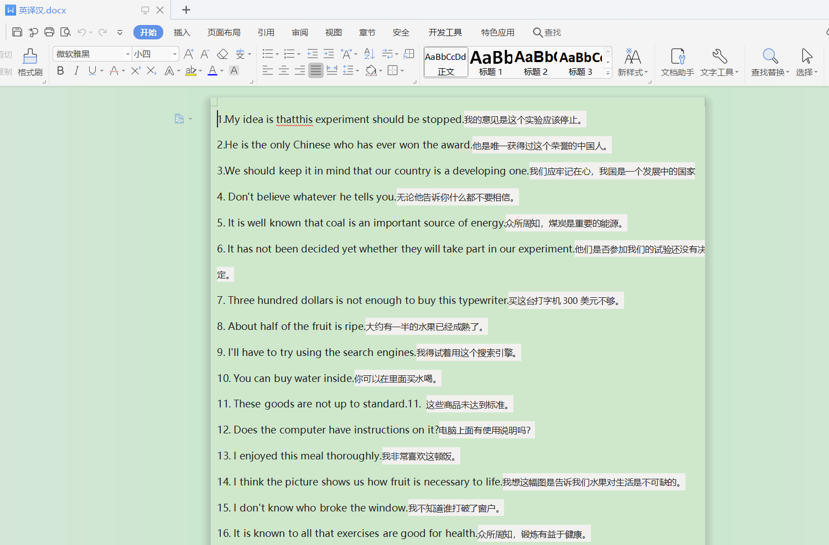Viewport: 829px width, 545px height.
Task: Toggle center alignment
Action: (x=284, y=70)
